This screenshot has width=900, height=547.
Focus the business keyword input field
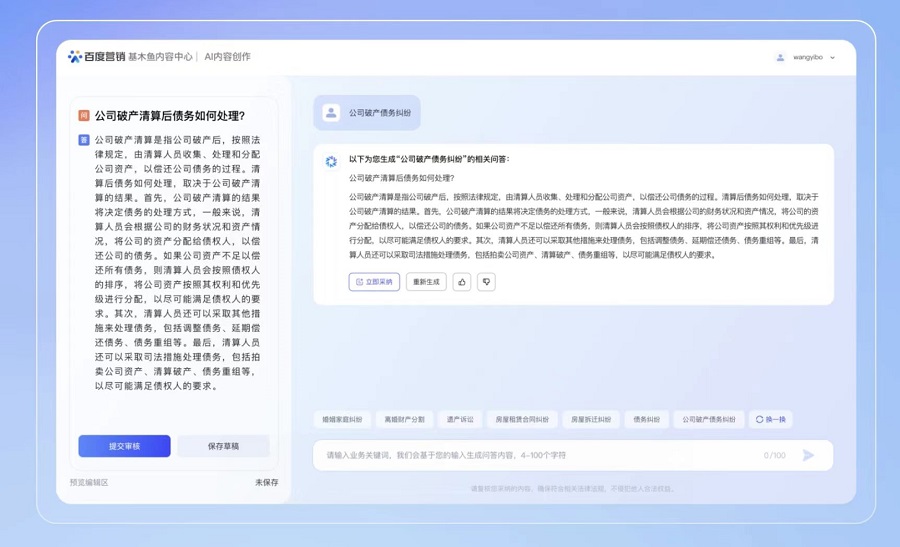(x=540, y=455)
